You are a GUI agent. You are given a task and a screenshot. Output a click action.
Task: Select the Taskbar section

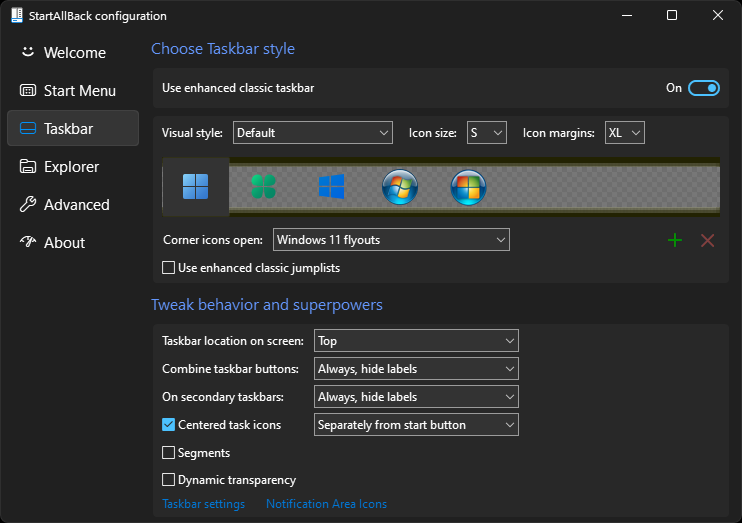tap(73, 128)
